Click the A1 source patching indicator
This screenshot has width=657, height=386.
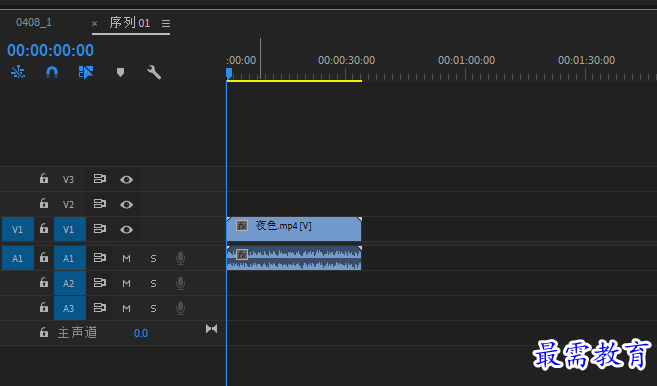[x=18, y=258]
